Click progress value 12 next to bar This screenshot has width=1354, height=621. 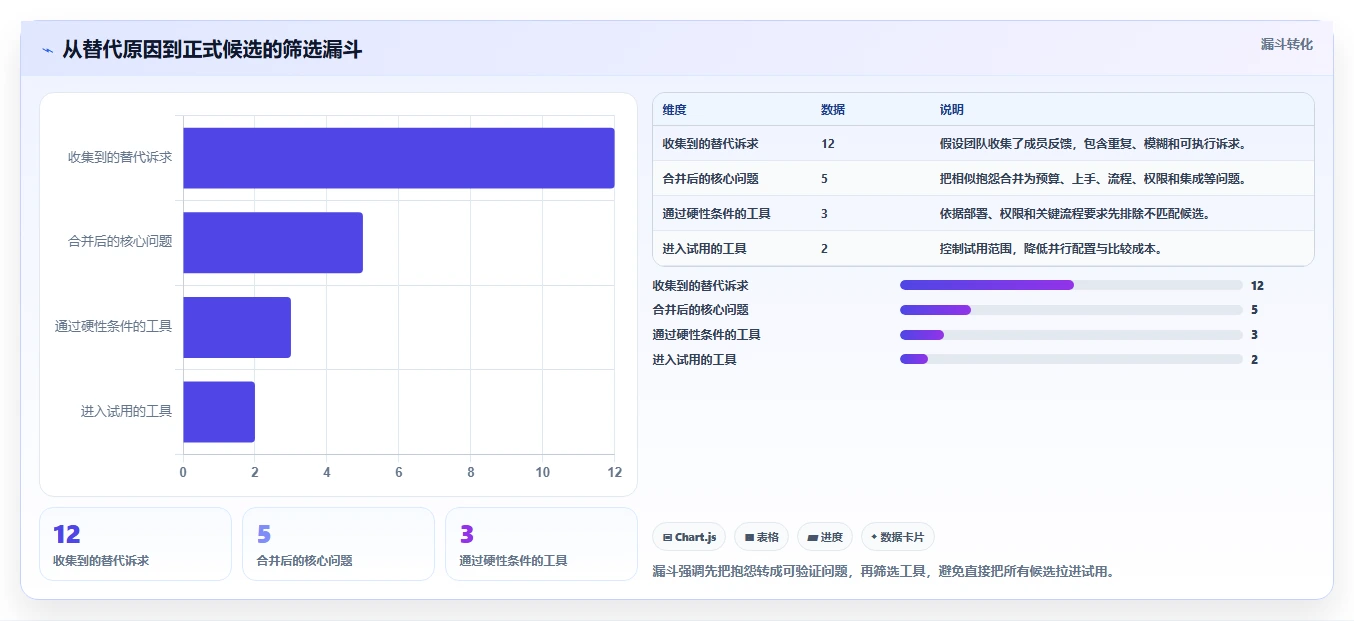tap(1257, 285)
